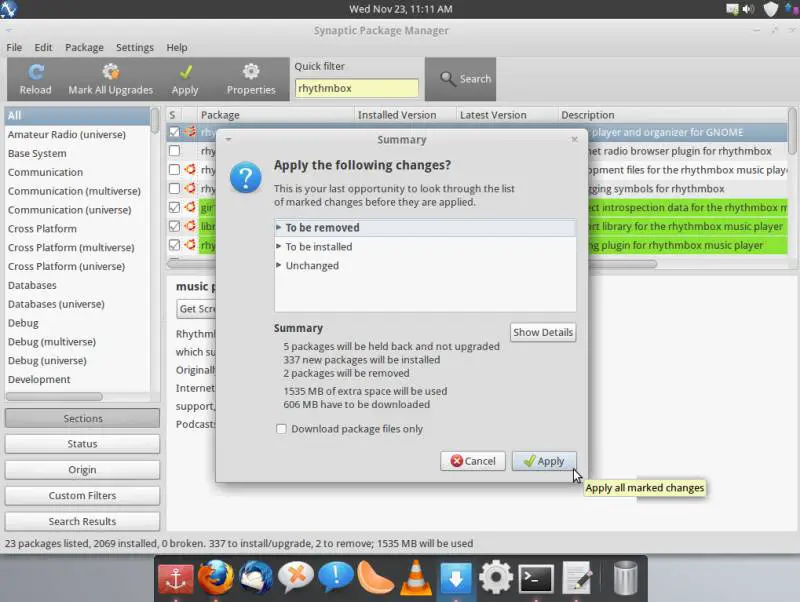This screenshot has height=602, width=800.
Task: Open the red anchor app in the dock
Action: [x=176, y=579]
